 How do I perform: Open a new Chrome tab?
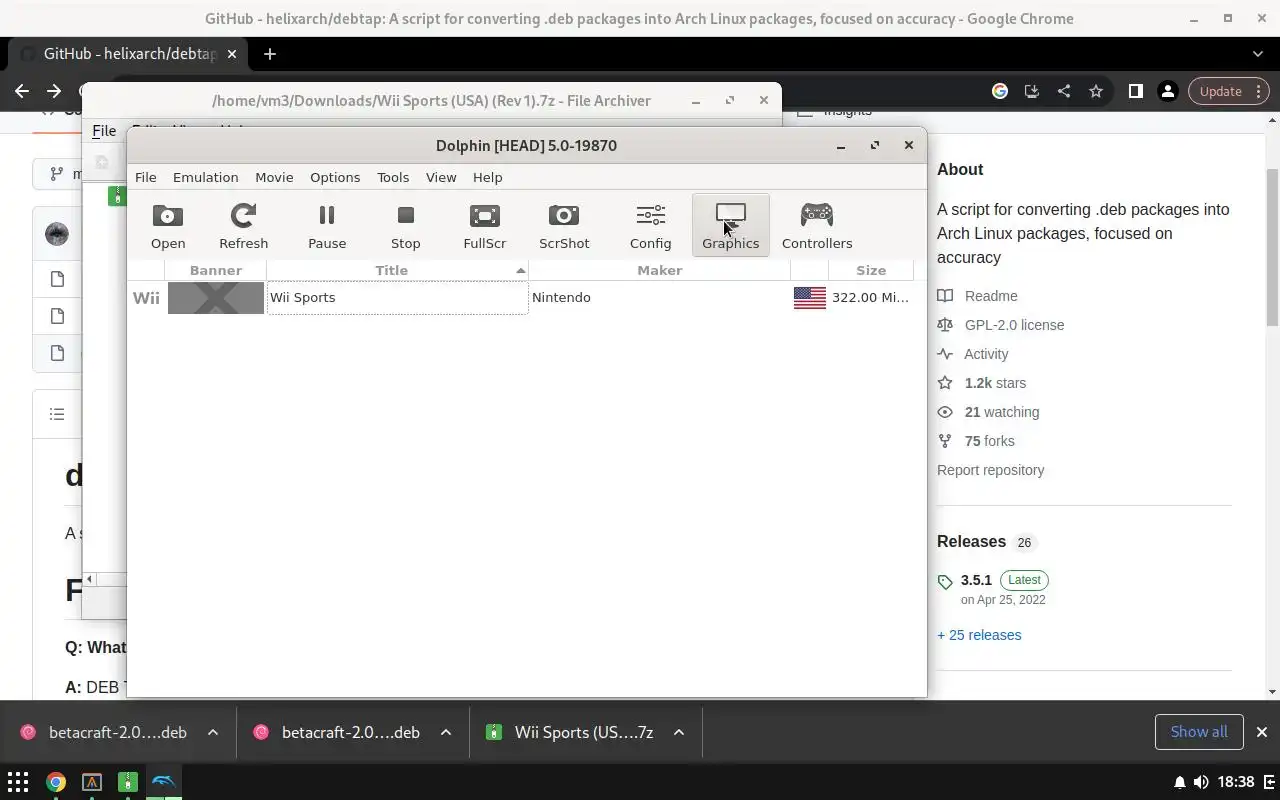tap(269, 54)
